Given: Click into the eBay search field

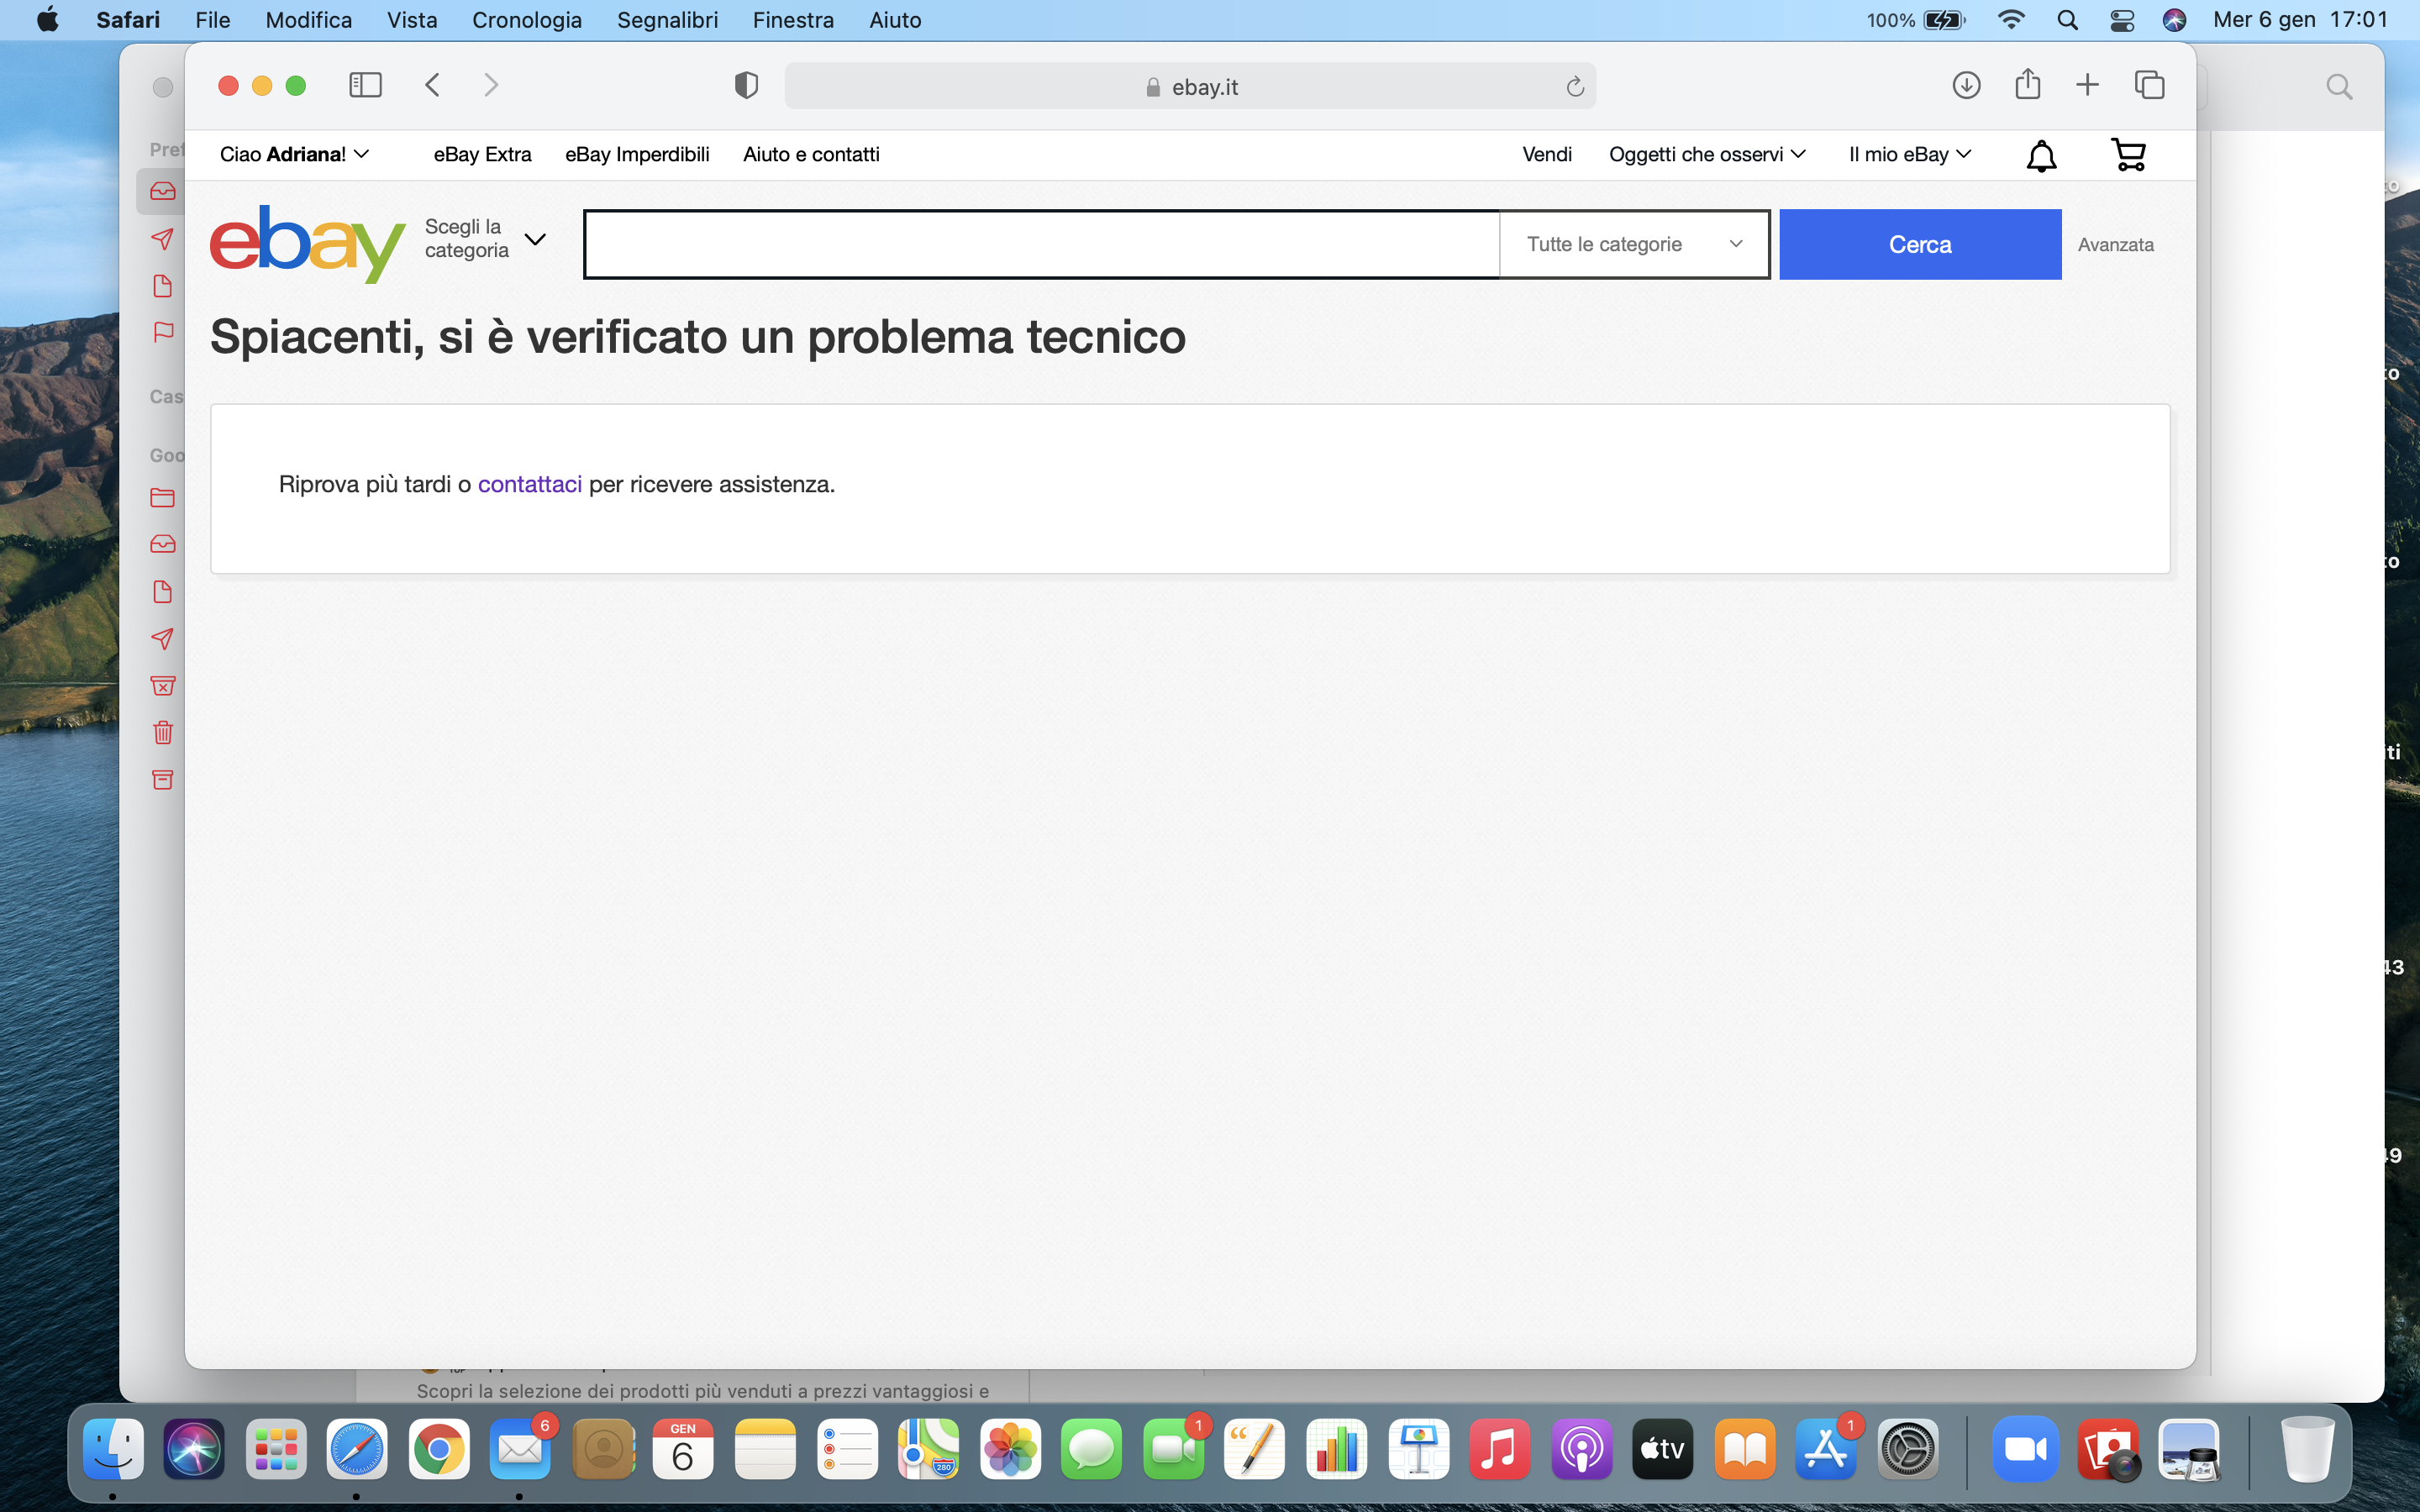Looking at the screenshot, I should pyautogui.click(x=1042, y=244).
